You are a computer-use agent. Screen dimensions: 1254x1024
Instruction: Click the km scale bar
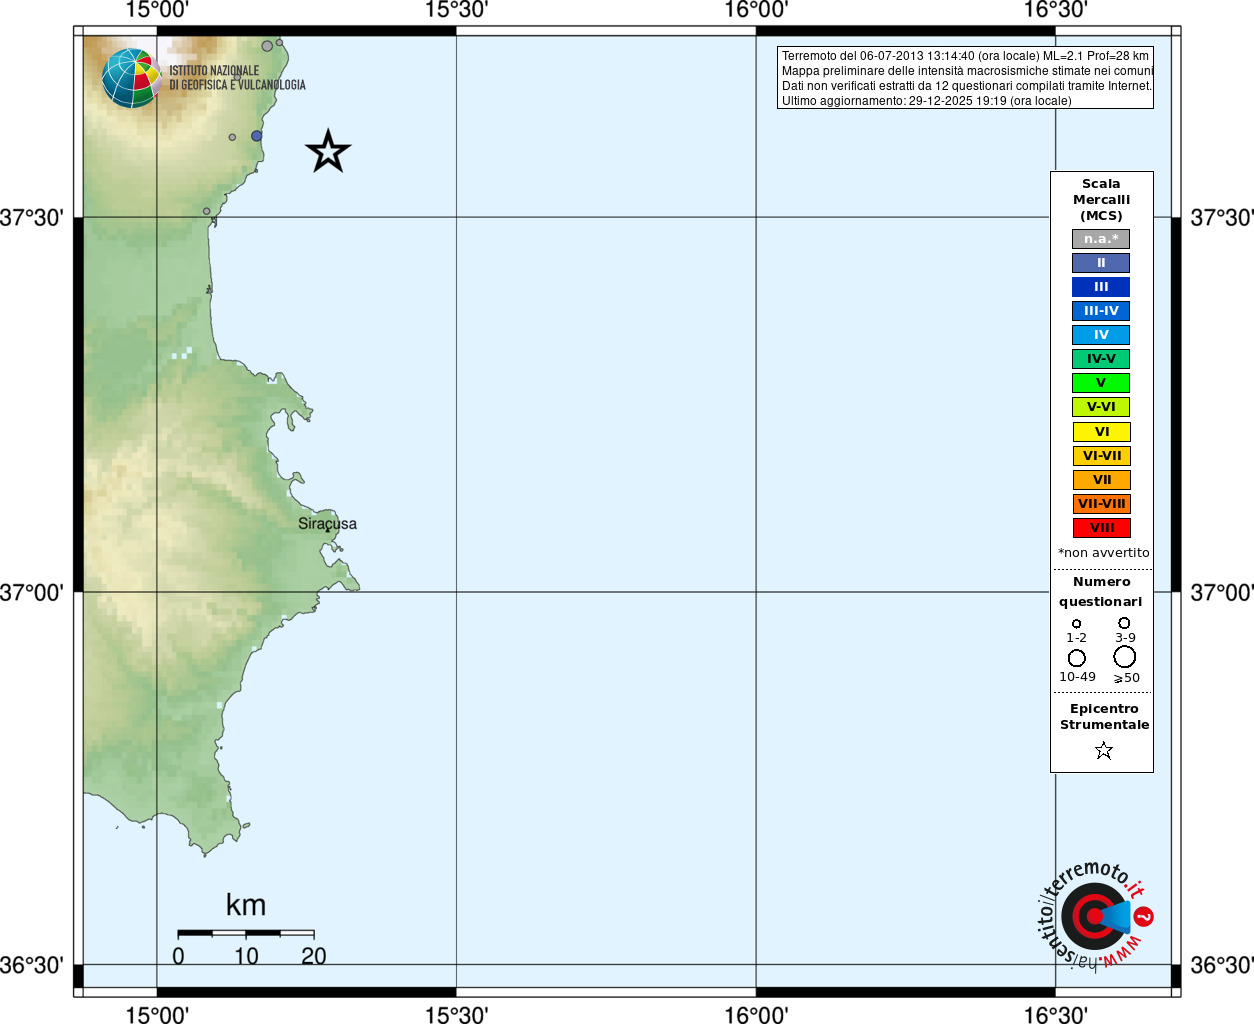pos(246,933)
